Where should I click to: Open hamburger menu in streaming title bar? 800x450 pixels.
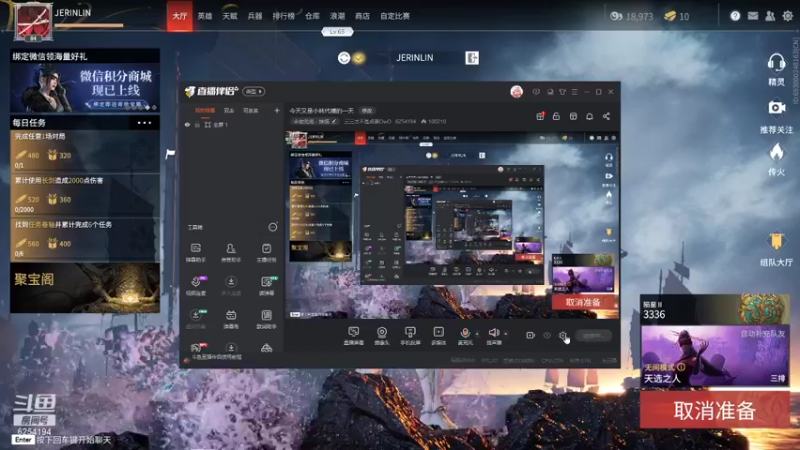(574, 92)
